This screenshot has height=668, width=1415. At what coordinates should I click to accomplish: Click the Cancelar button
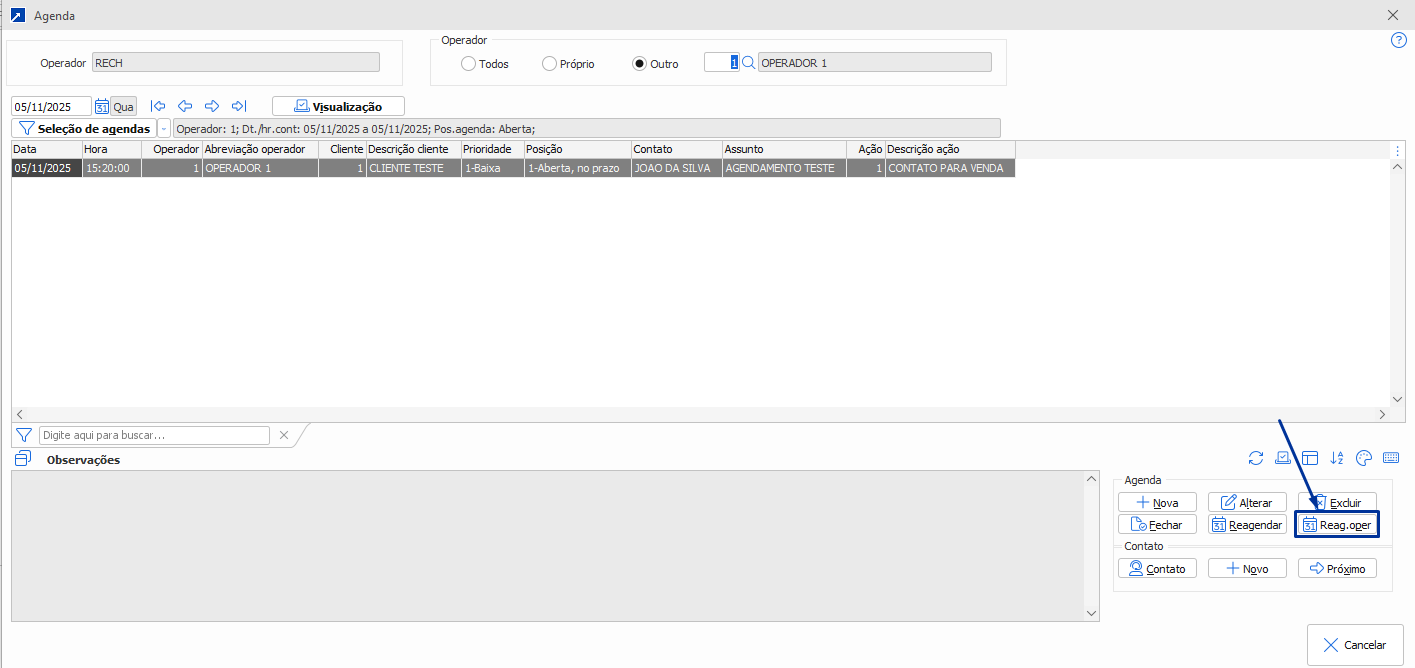point(1355,645)
